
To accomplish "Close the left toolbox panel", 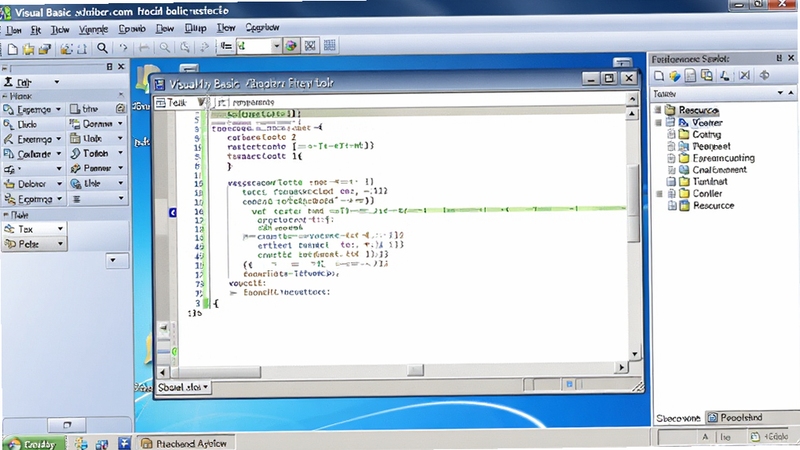I will (121, 66).
